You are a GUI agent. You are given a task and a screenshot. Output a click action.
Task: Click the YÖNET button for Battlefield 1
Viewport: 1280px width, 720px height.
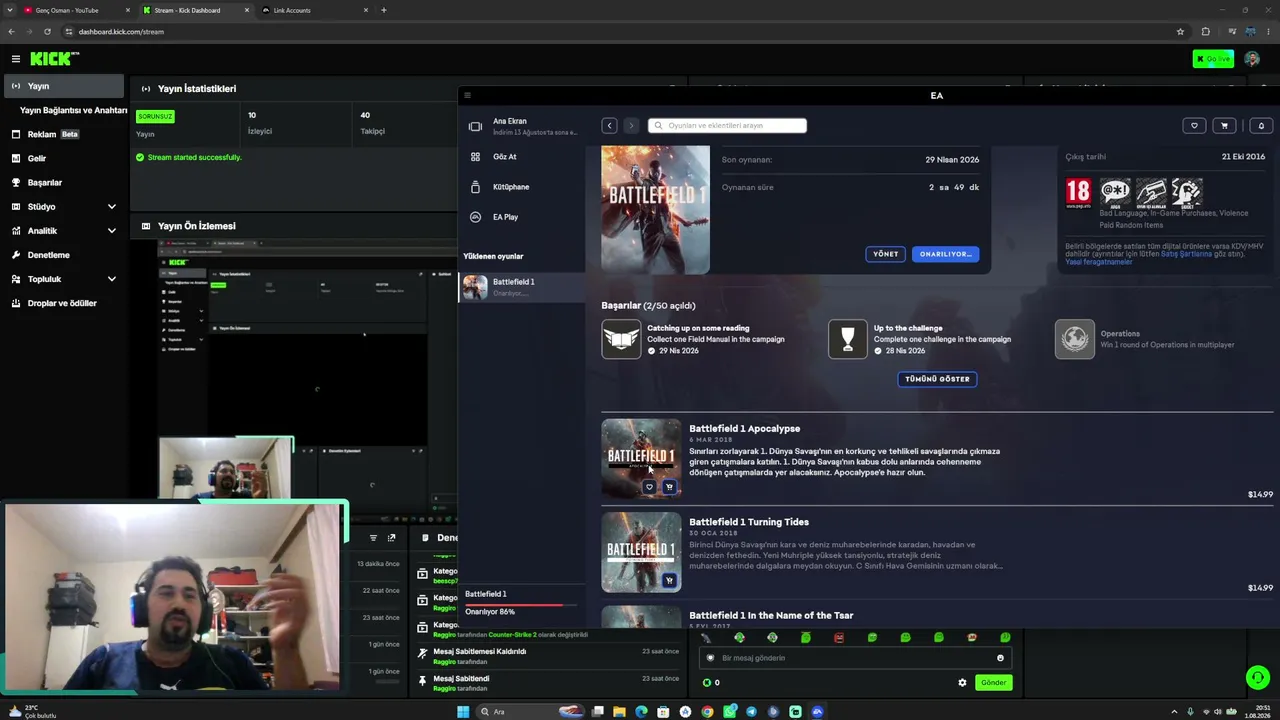[886, 254]
